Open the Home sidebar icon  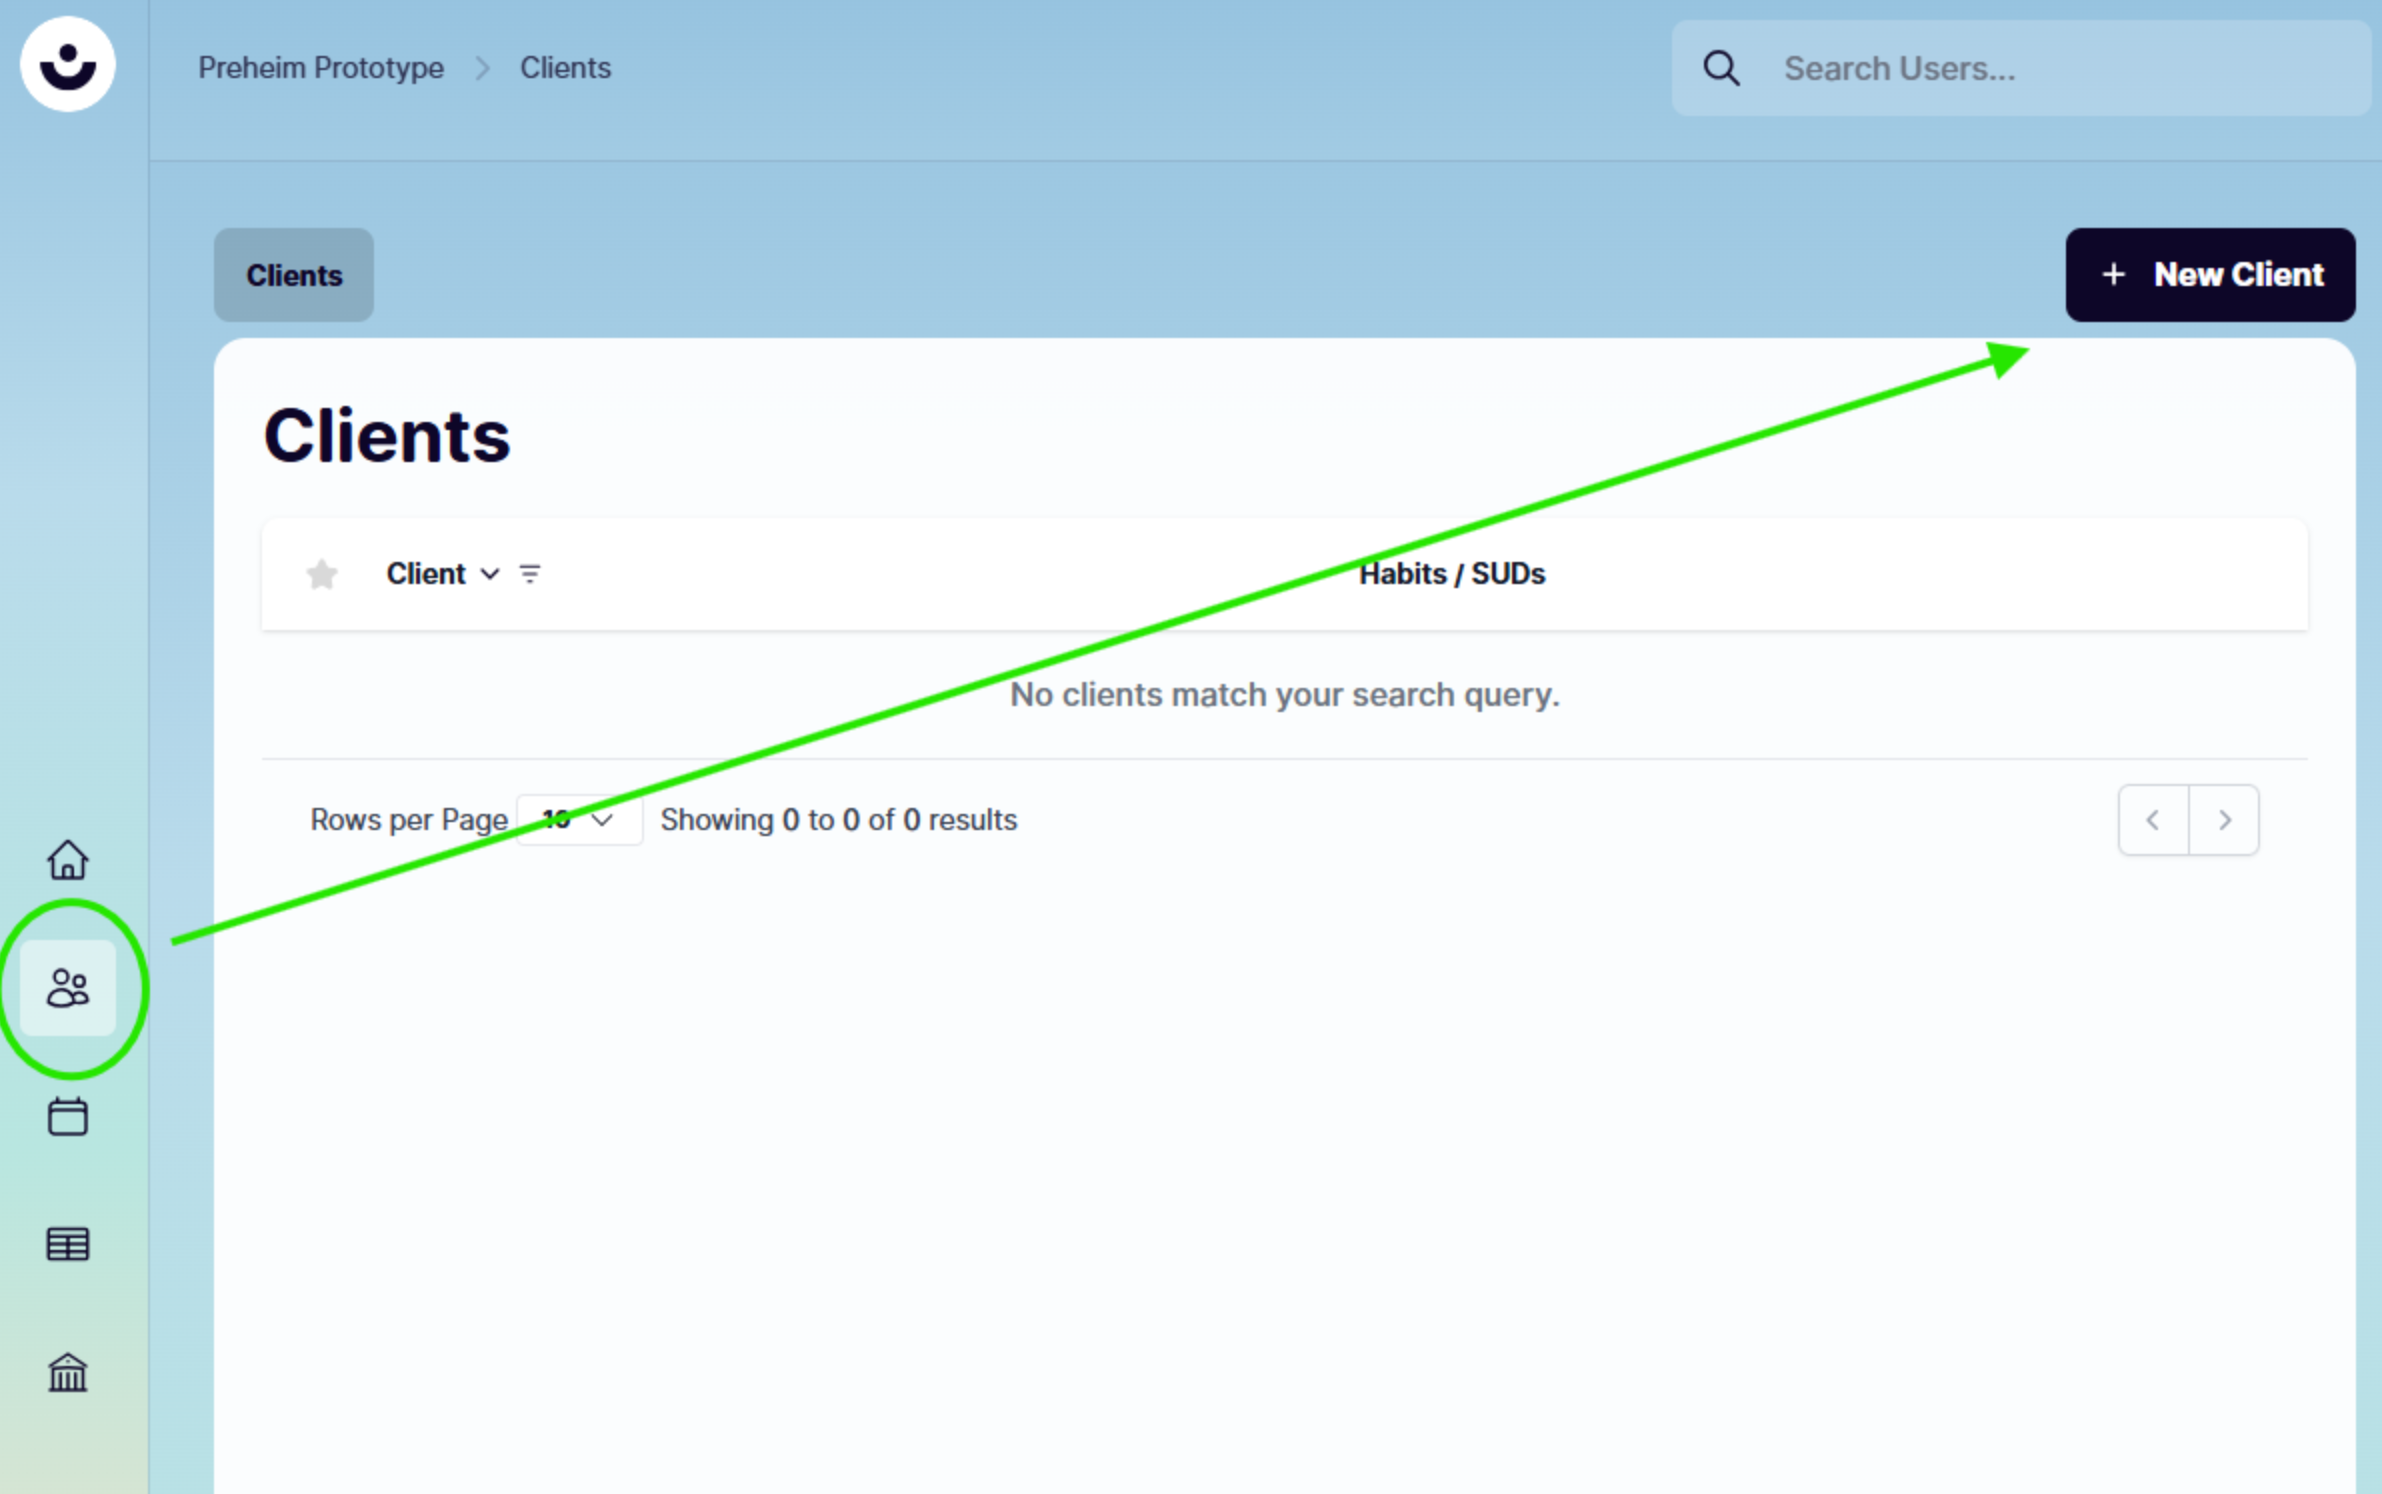click(68, 860)
